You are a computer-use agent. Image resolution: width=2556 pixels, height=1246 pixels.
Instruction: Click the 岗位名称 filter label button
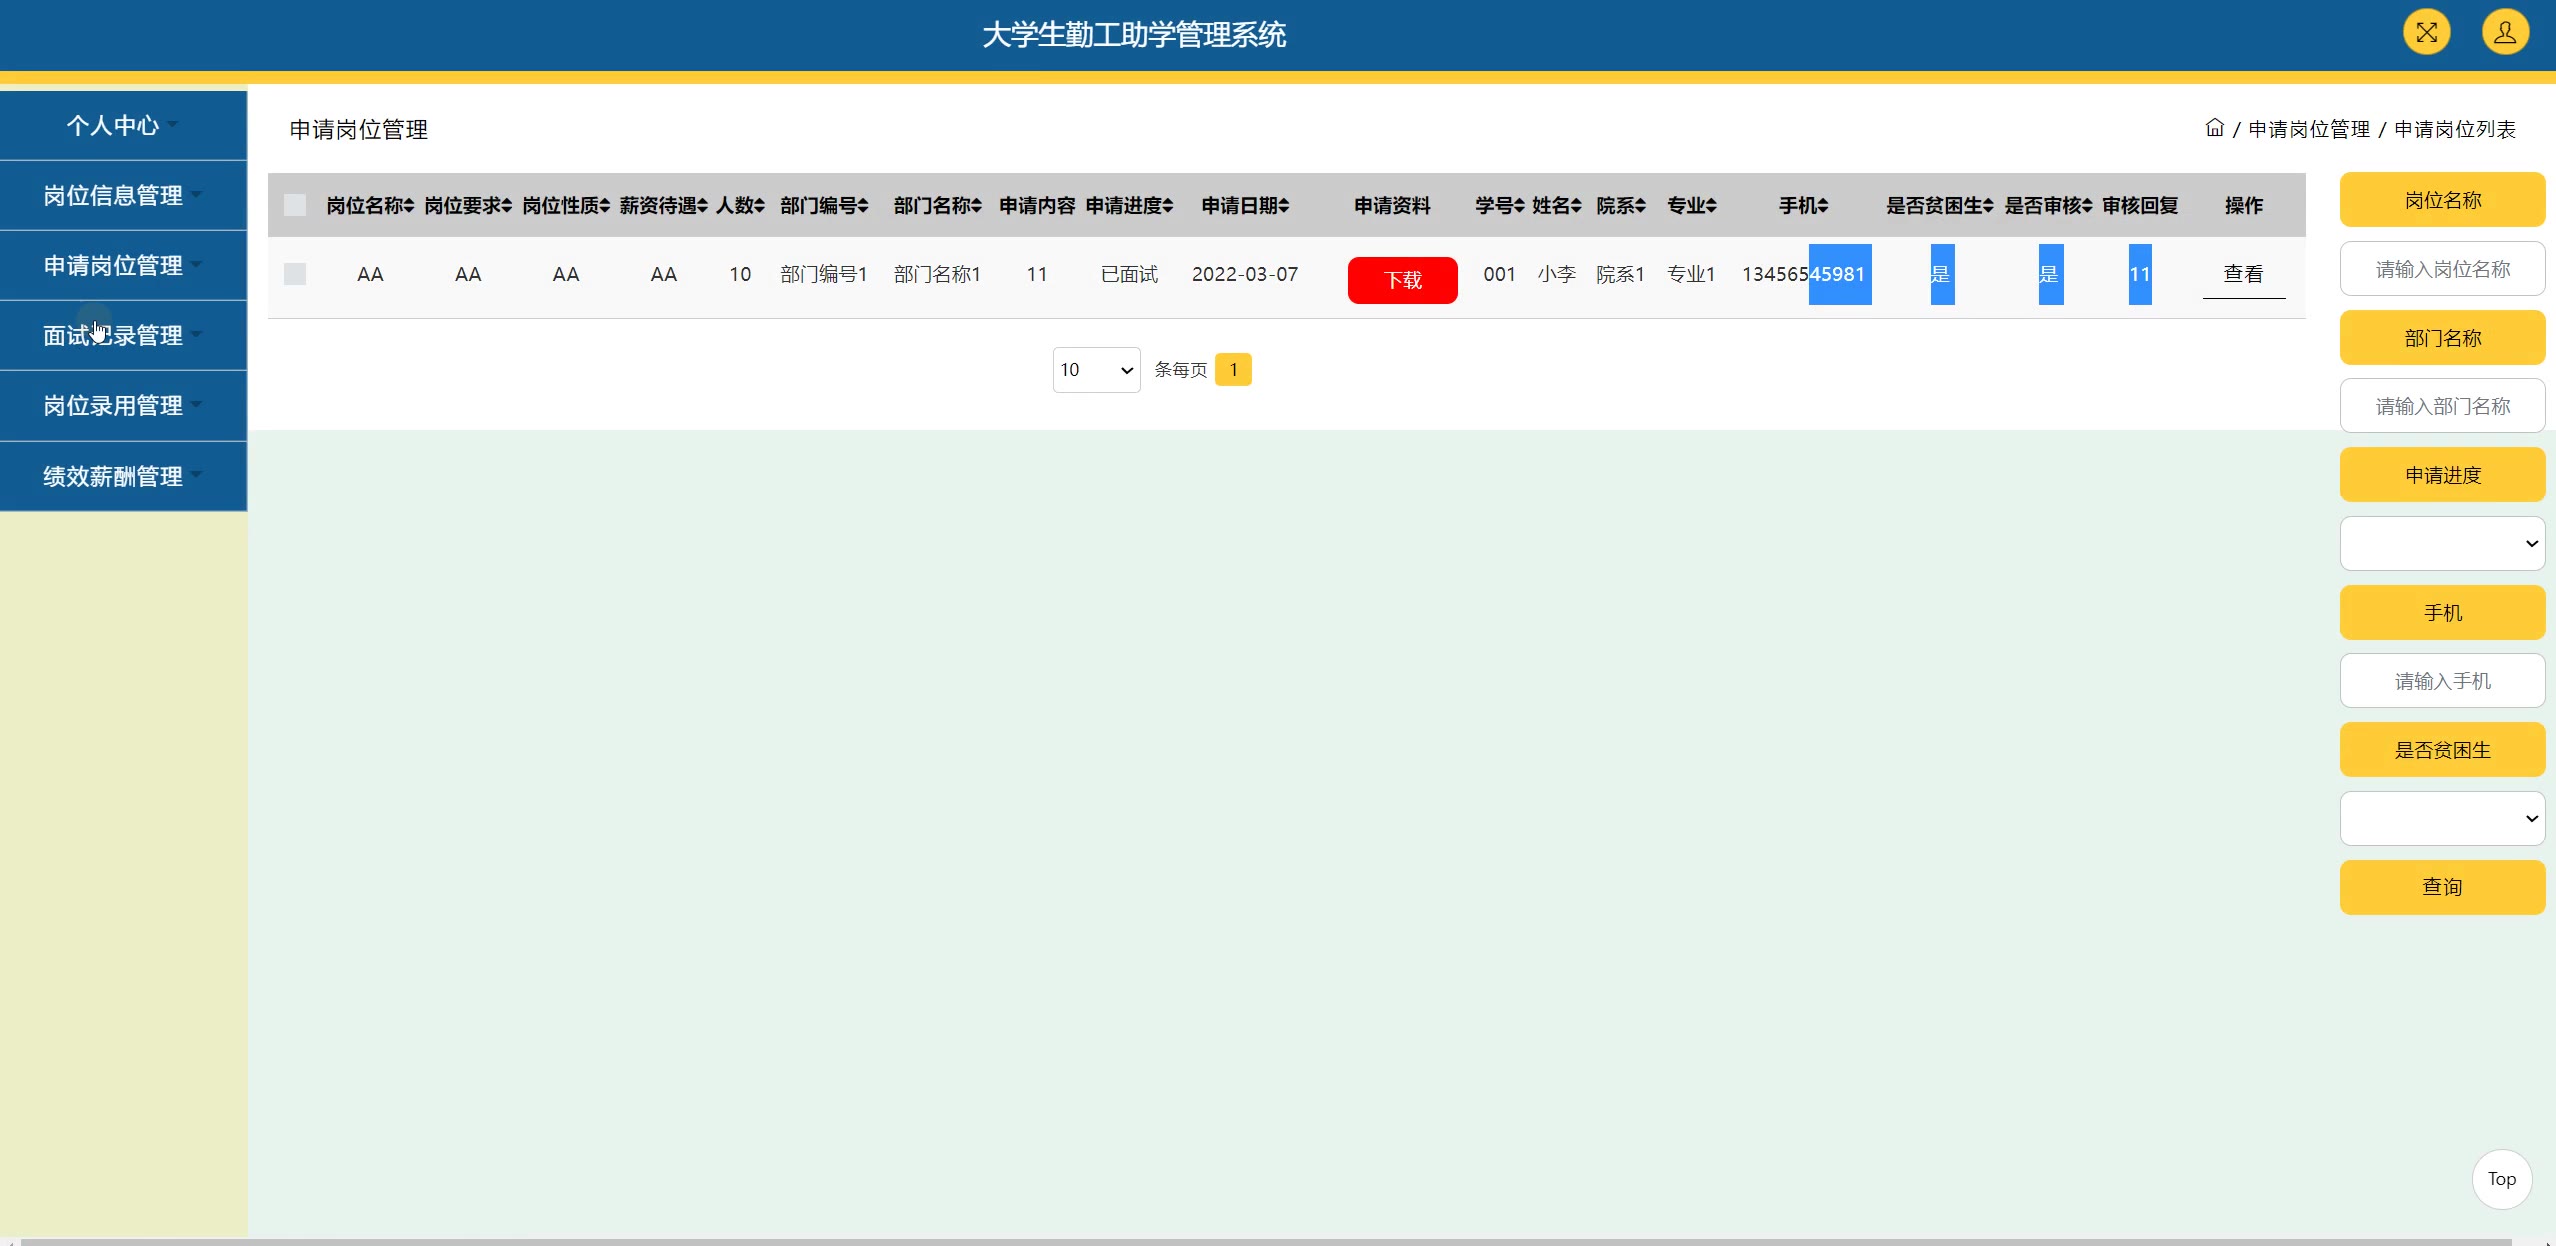click(x=2442, y=200)
